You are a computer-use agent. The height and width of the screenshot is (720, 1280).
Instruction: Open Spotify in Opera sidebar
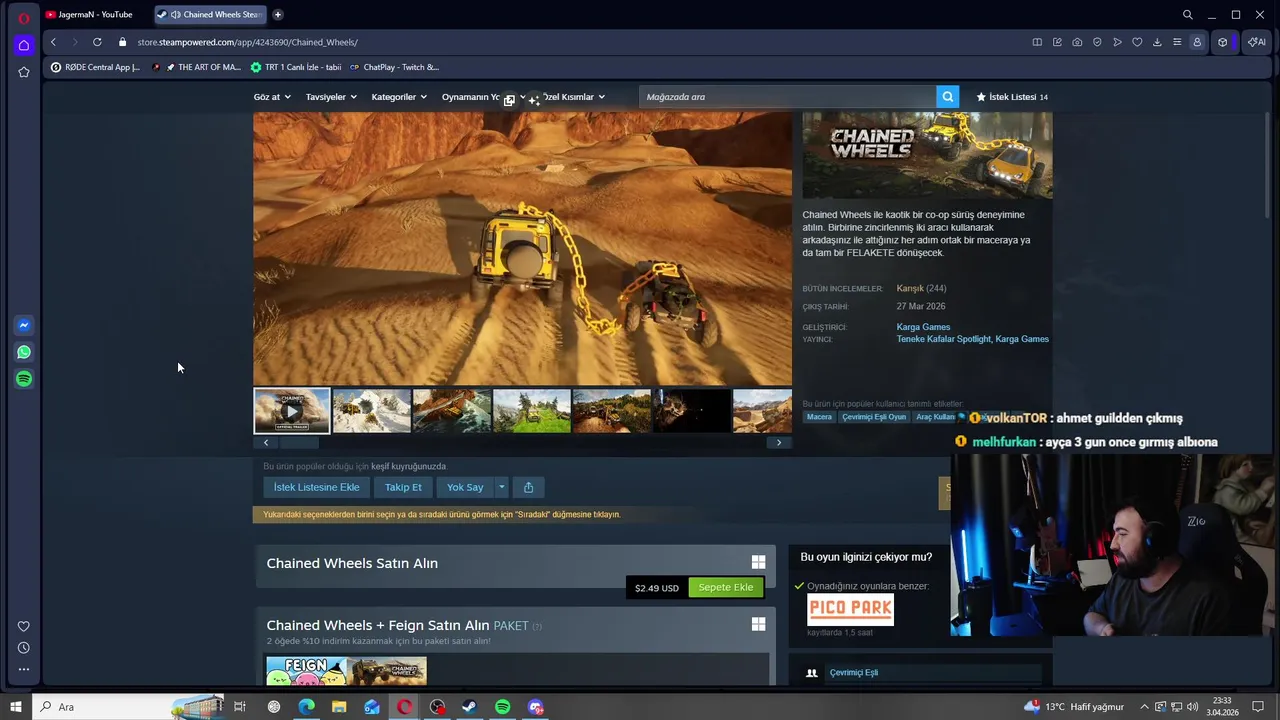pos(24,379)
